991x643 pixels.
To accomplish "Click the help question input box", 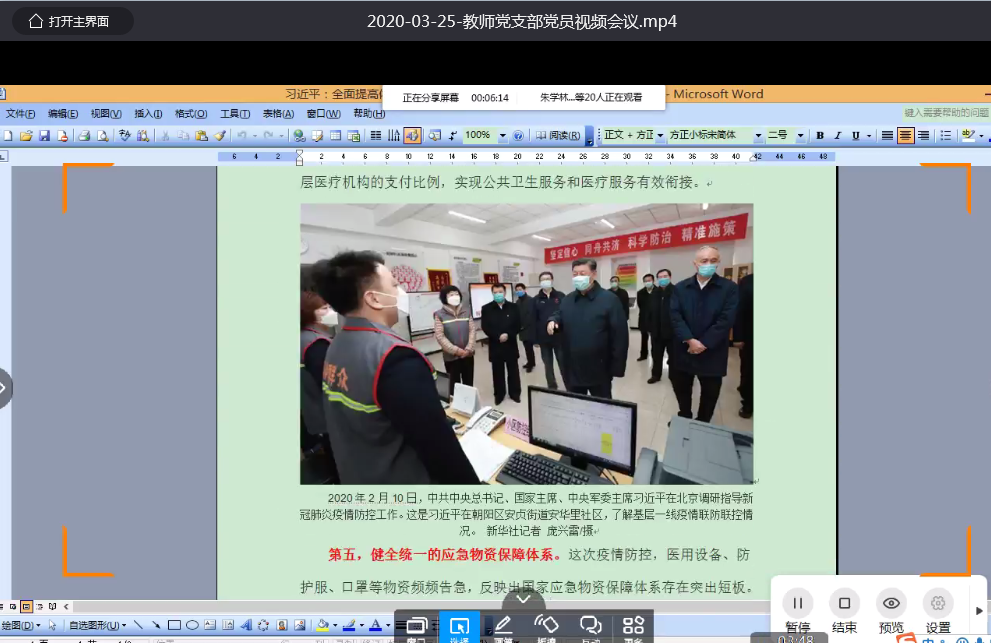I will point(945,113).
